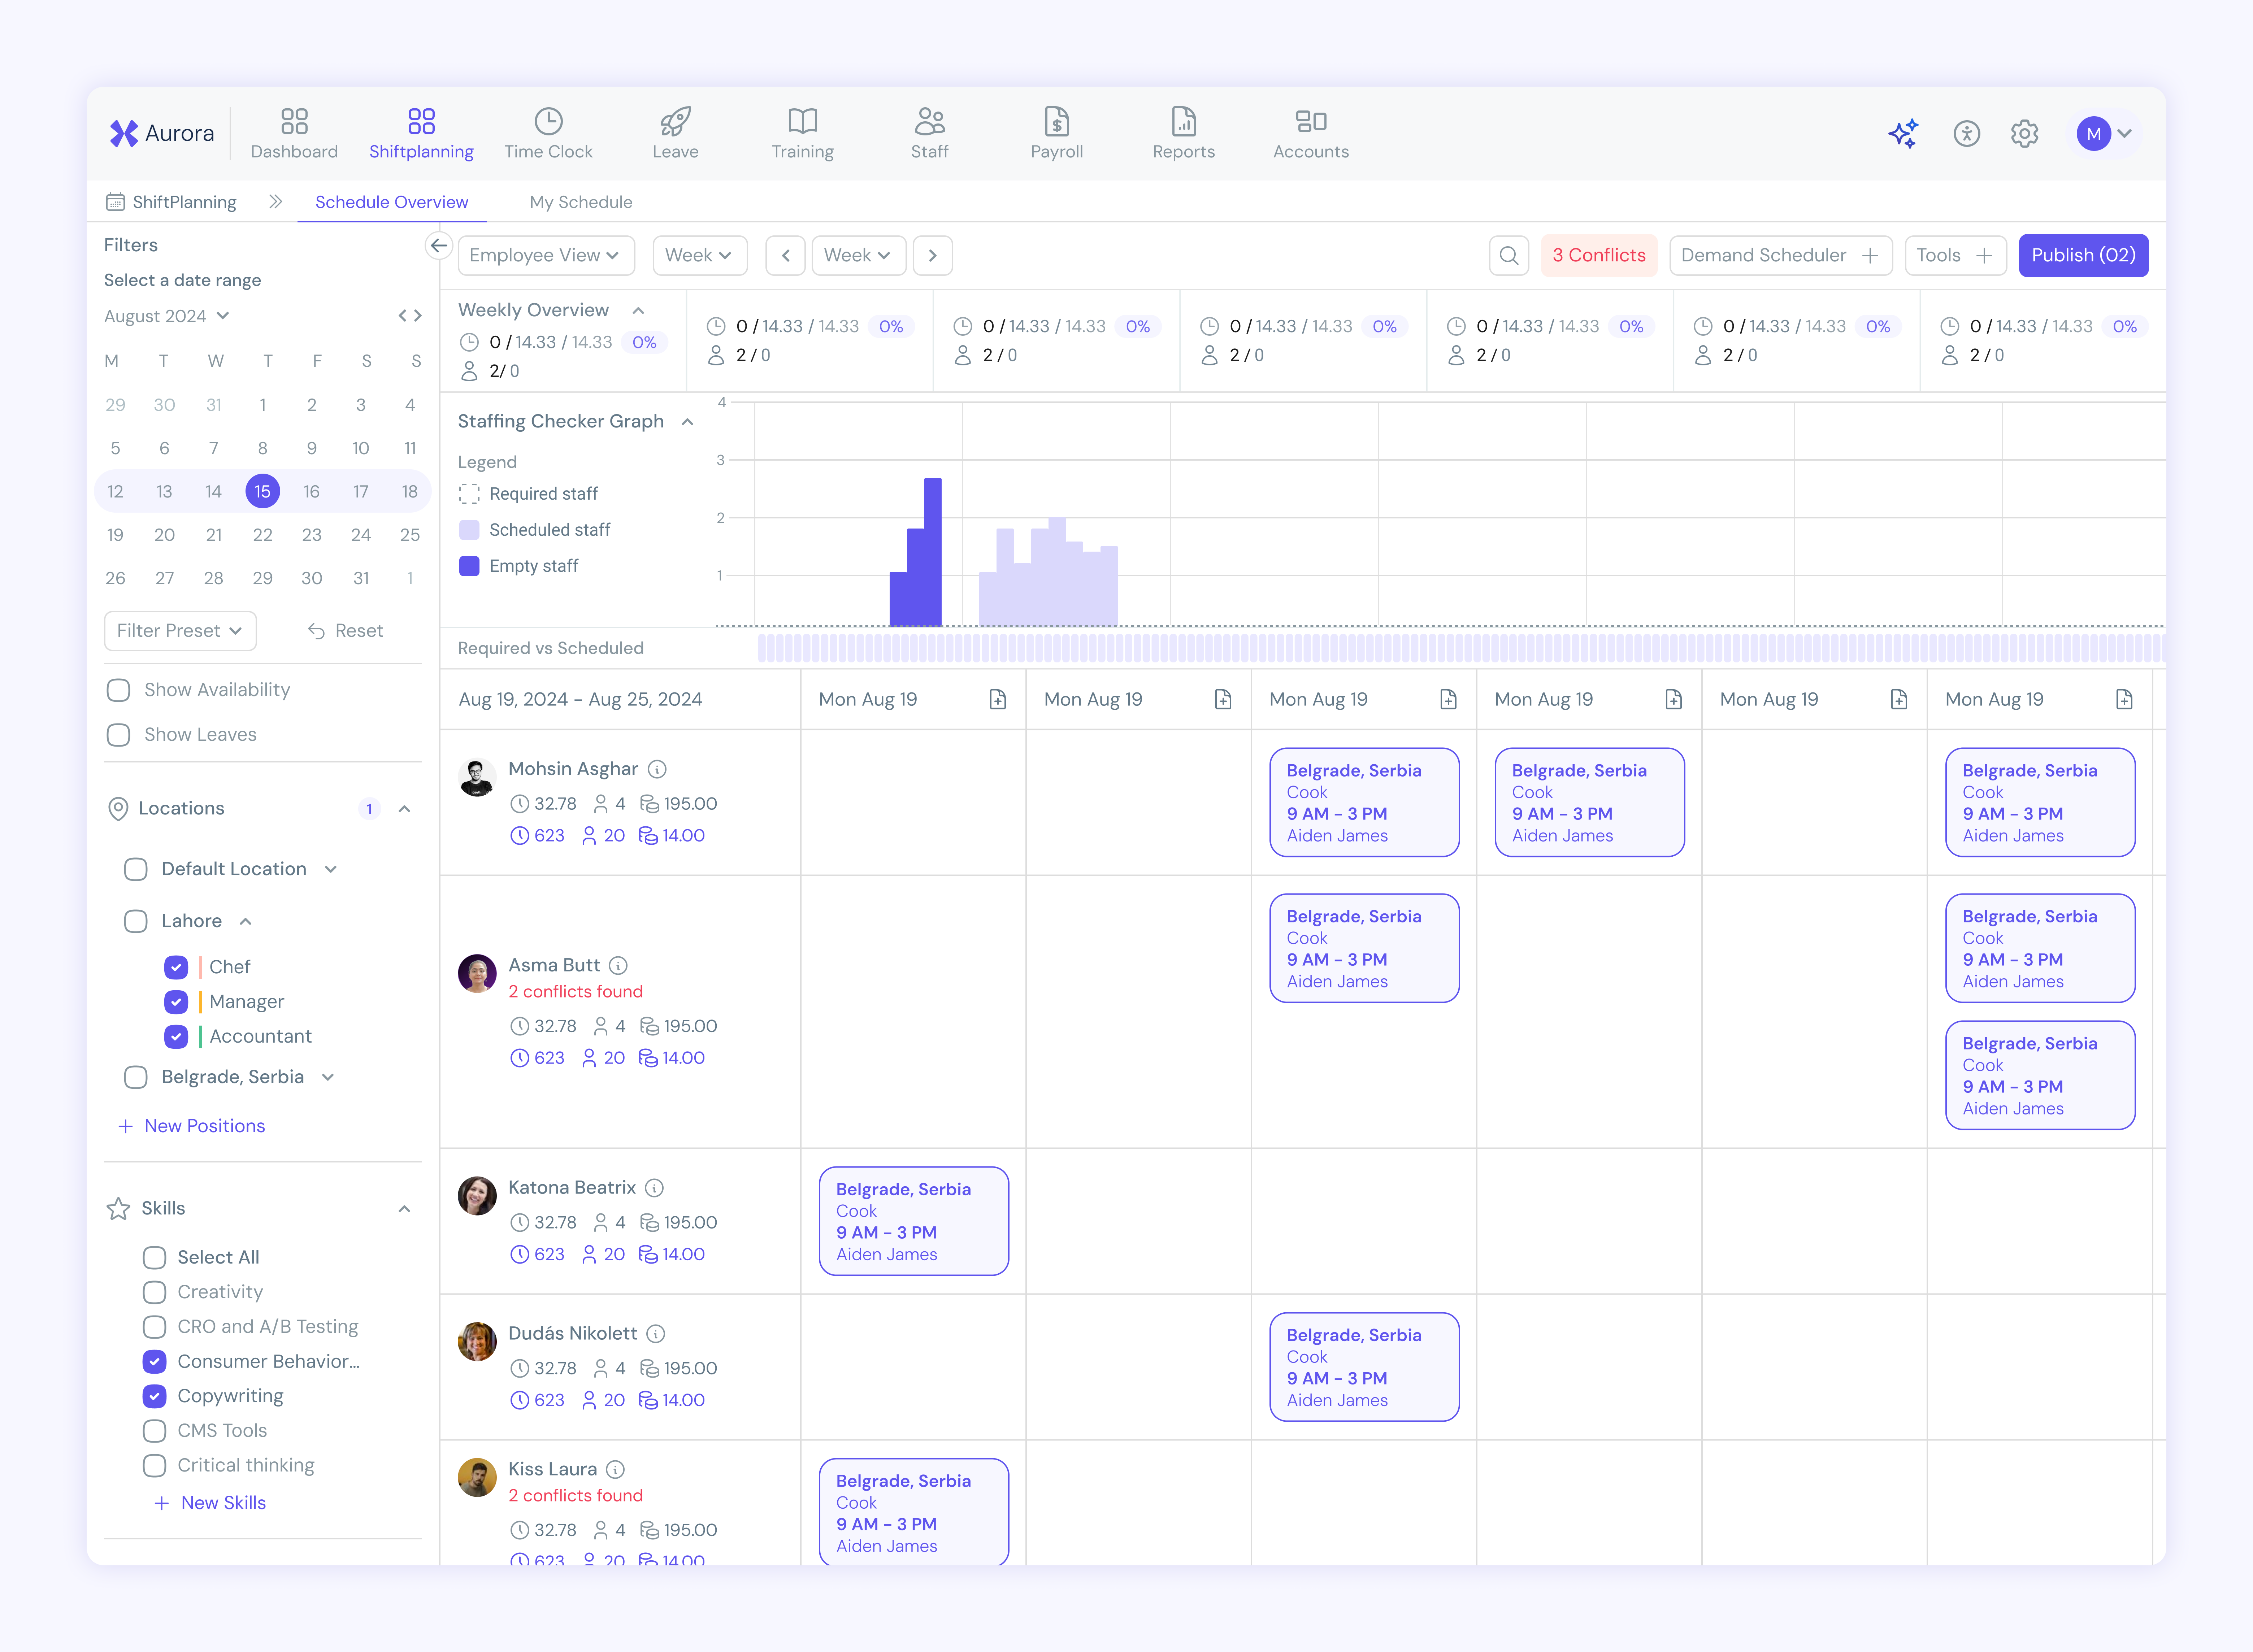Select August 15 on the mini calendar
This screenshot has height=1652, width=2253.
point(262,491)
